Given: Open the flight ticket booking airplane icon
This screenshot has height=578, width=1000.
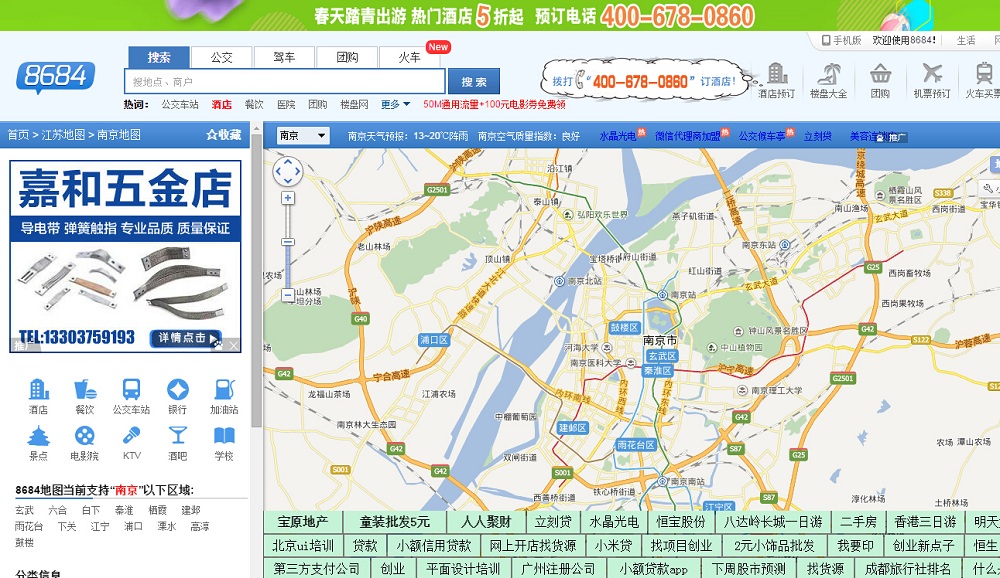Looking at the screenshot, I should [x=932, y=80].
